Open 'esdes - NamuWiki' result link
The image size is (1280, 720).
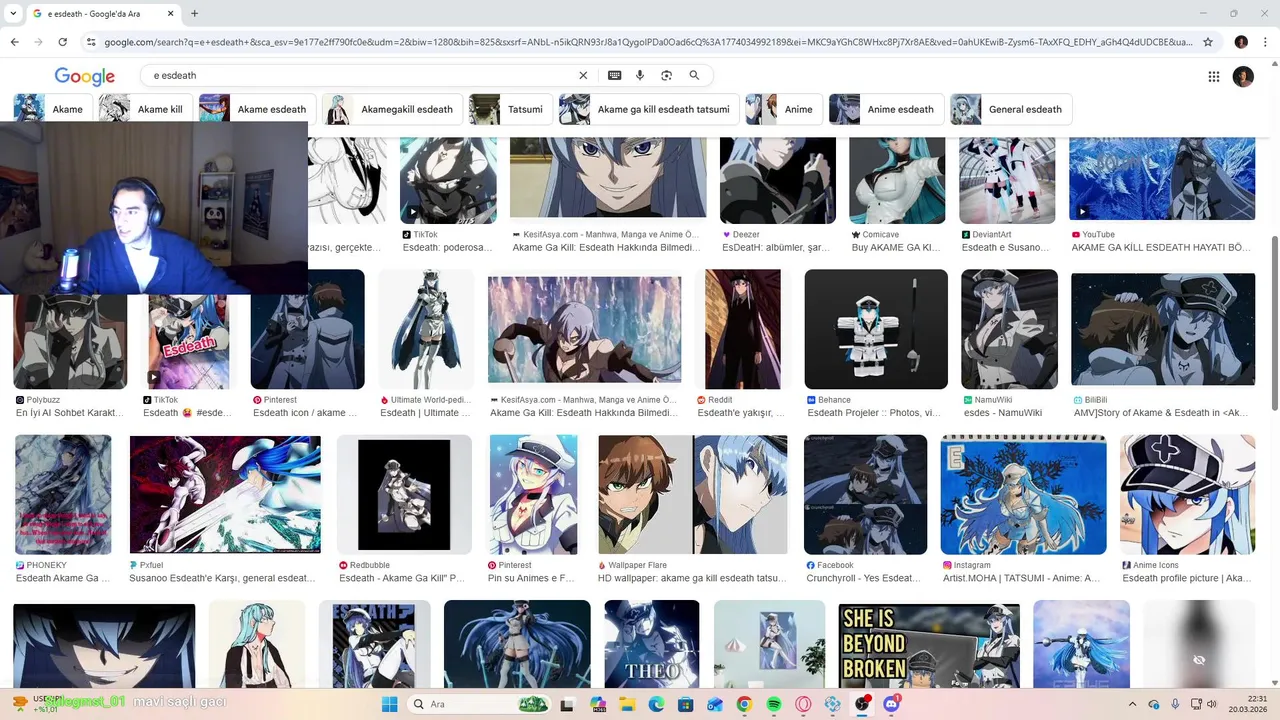pos(1003,412)
